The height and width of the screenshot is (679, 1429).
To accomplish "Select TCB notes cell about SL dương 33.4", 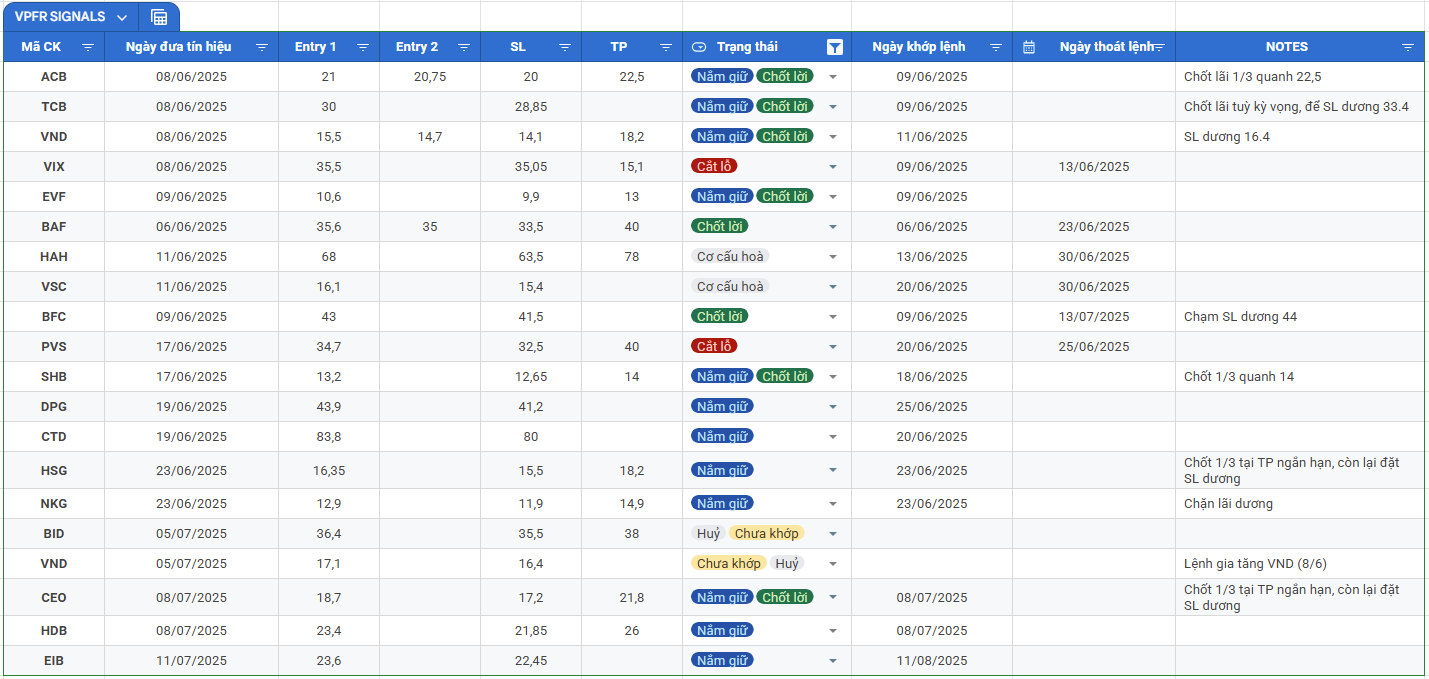I will point(1296,107).
